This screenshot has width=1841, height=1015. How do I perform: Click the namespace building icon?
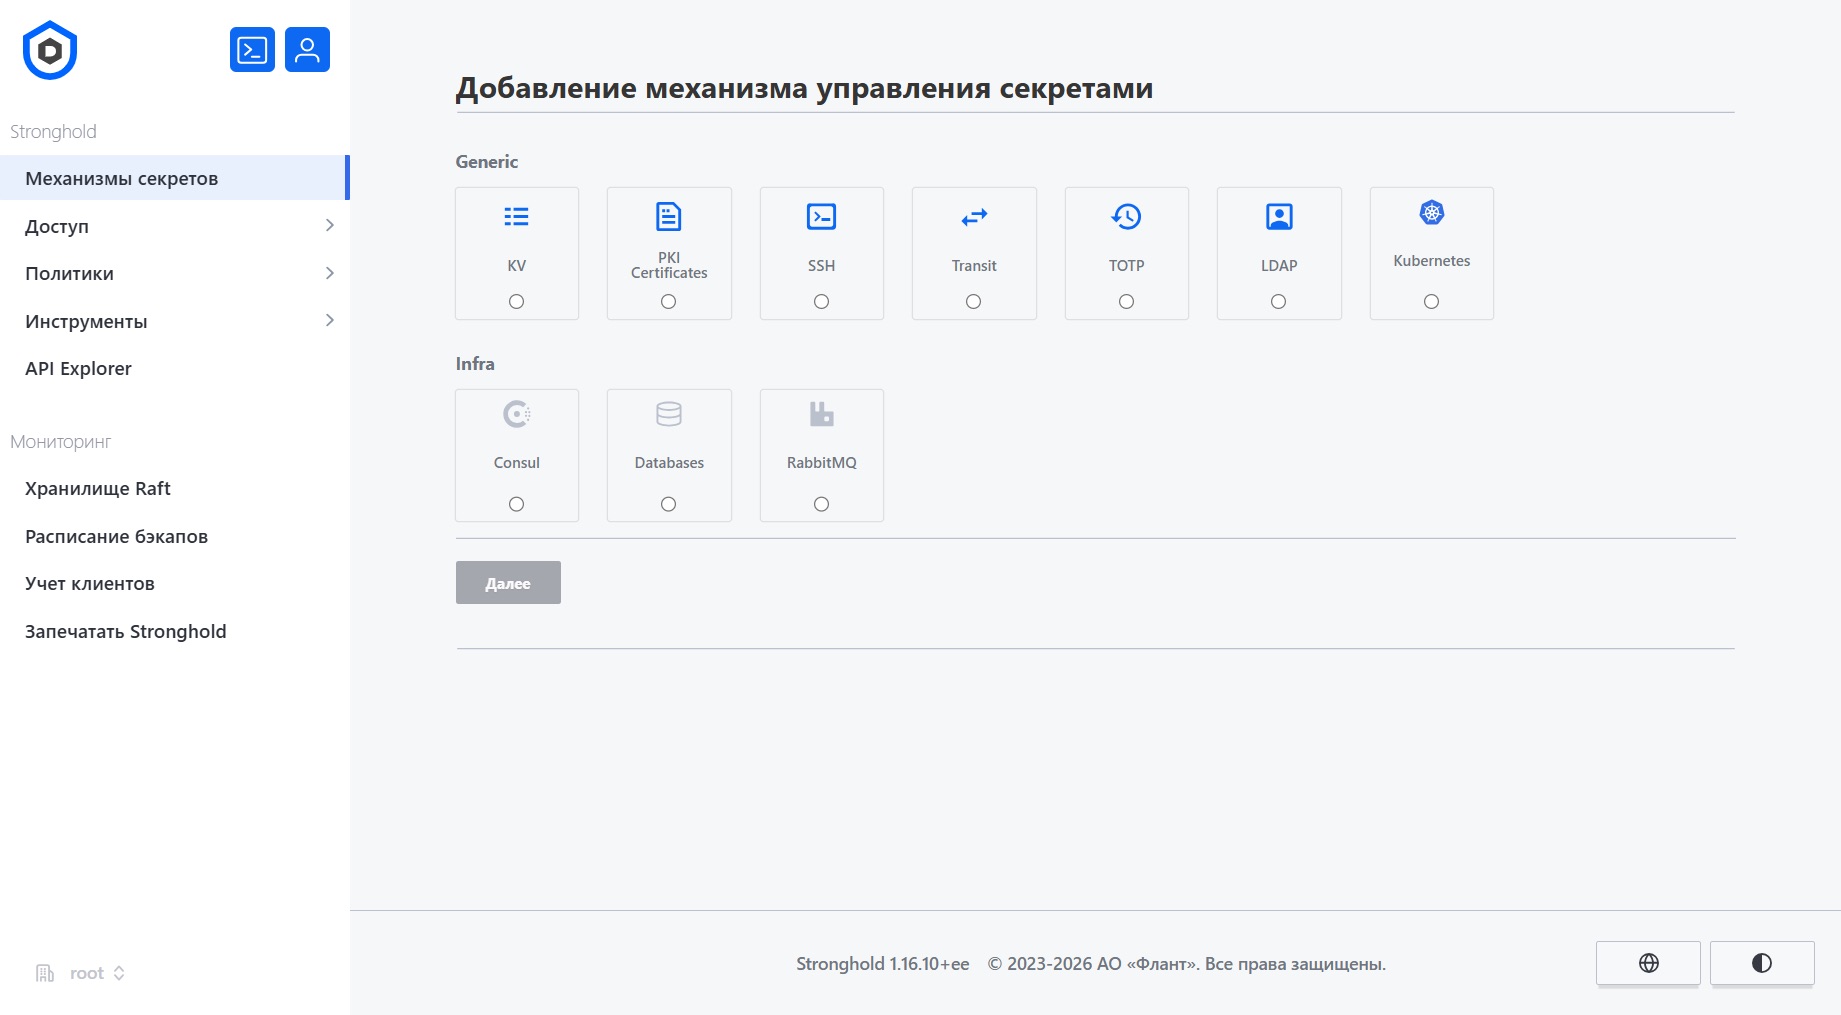pos(45,973)
